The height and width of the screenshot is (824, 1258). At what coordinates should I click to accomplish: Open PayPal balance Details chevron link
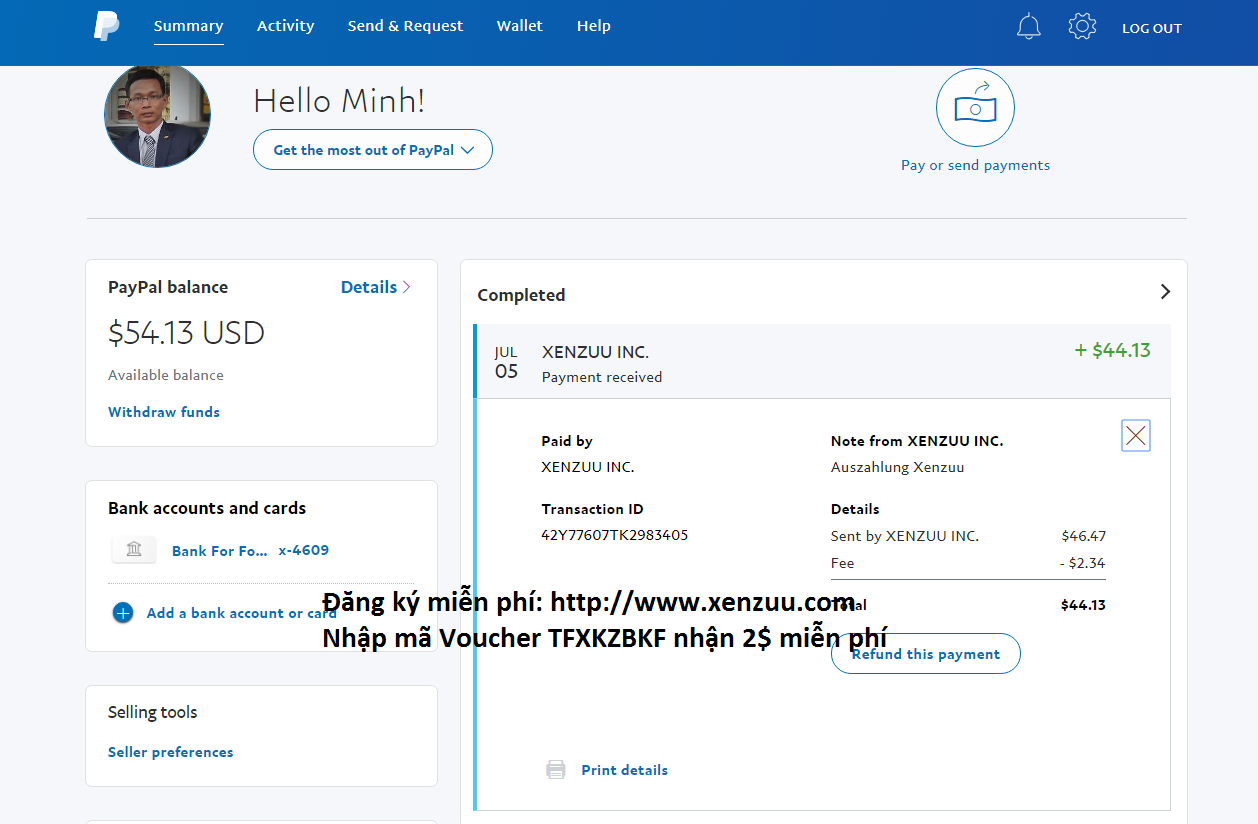376,287
